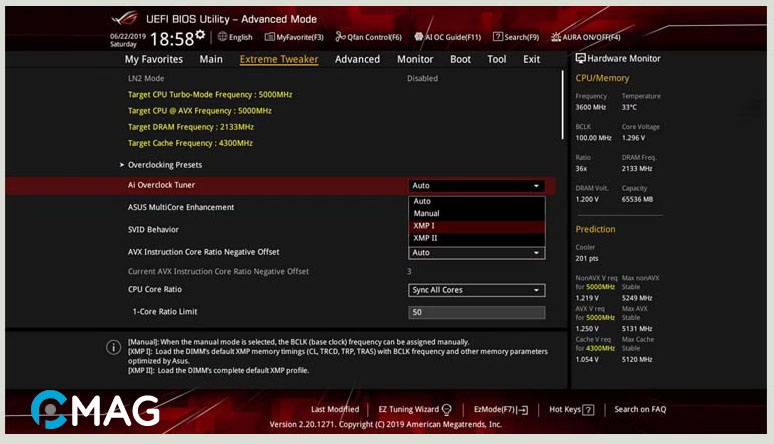
Task: Select 1-Core Ratio Limit label
Action: coord(165,312)
